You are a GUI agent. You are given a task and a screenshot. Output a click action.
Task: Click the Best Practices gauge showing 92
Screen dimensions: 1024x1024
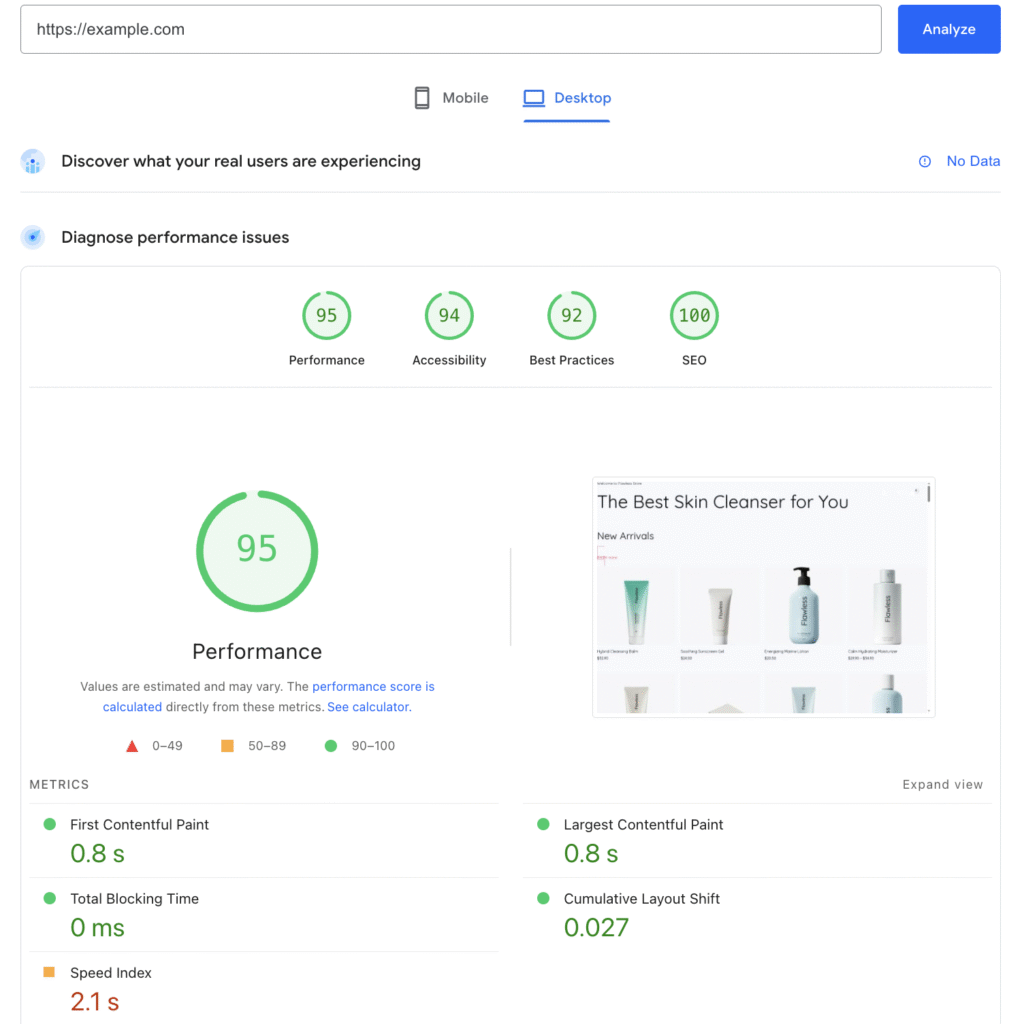click(x=571, y=315)
